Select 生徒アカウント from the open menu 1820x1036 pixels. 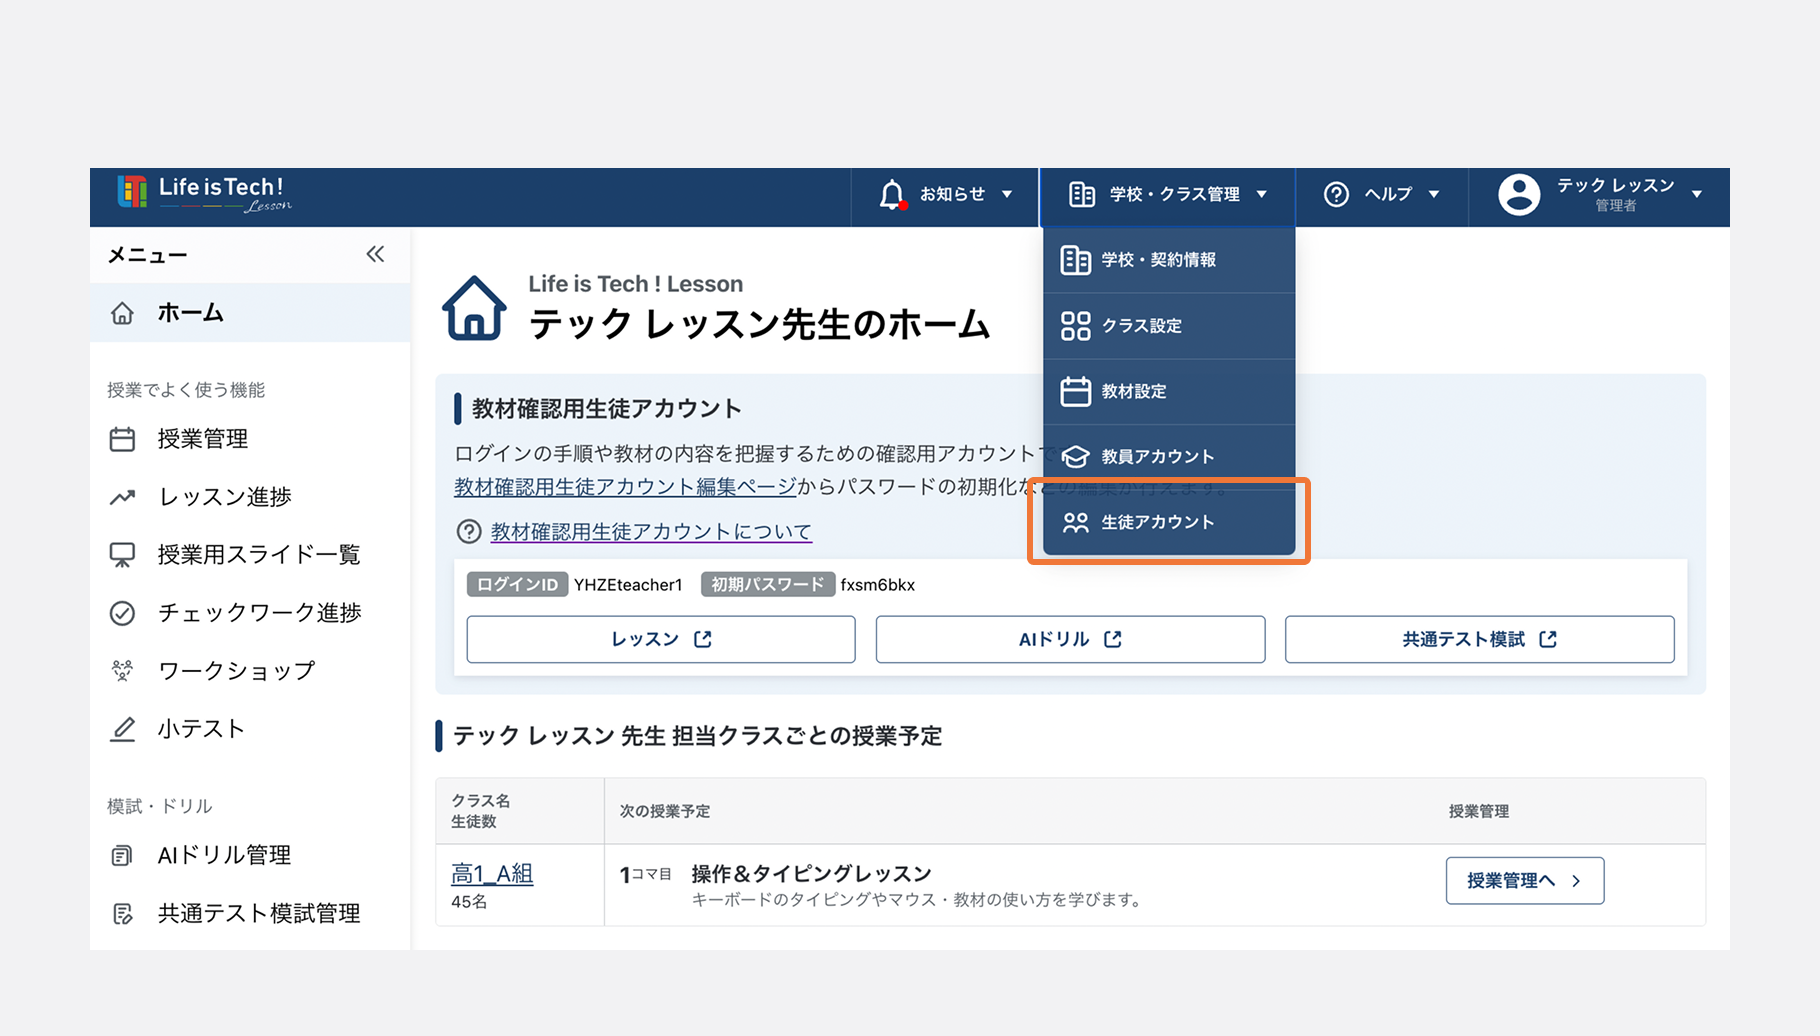click(1157, 521)
